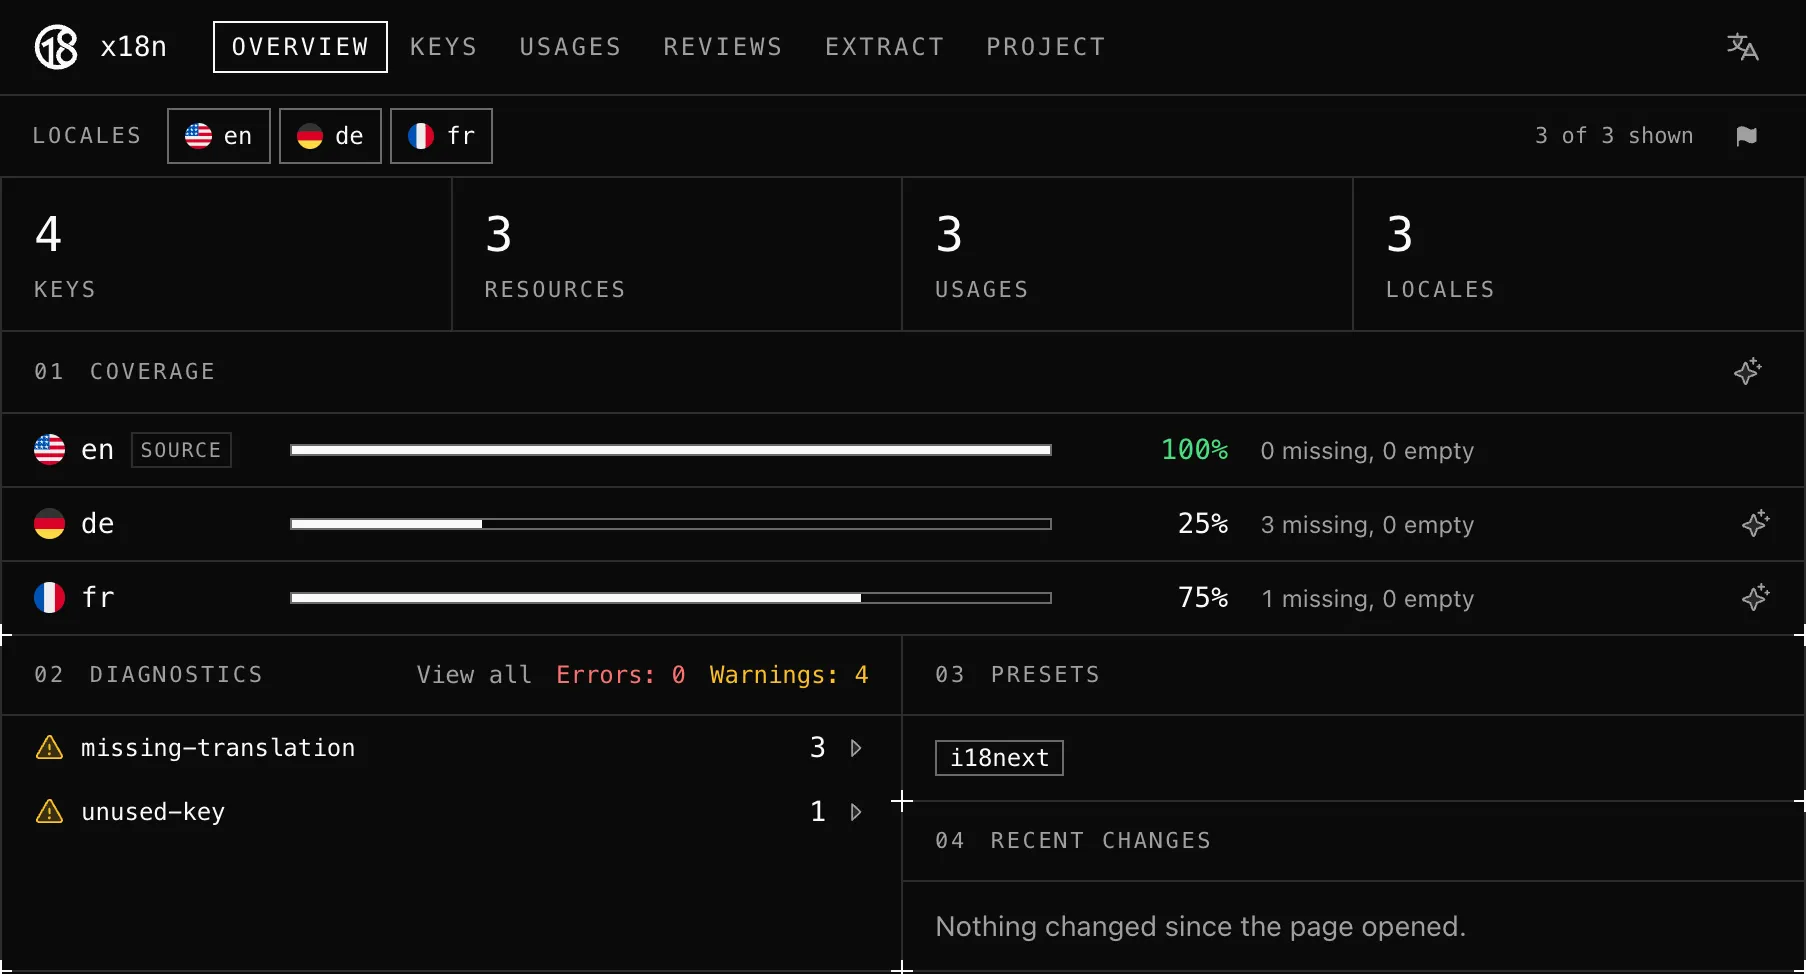The height and width of the screenshot is (974, 1806).
Task: Toggle the fr locale filter chip
Action: [x=441, y=136]
